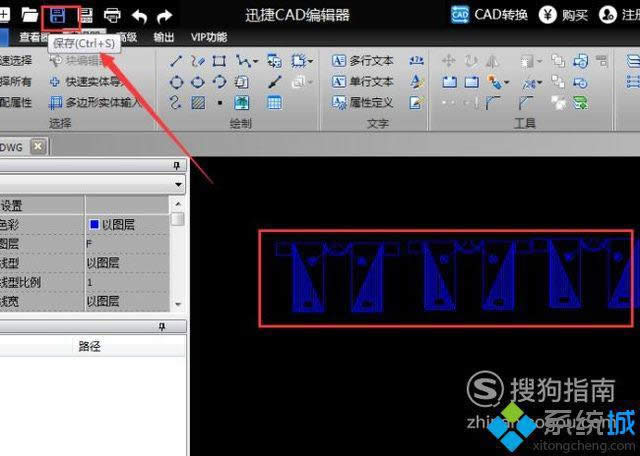640x456 pixels.
Task: Close the DWG document tab
Action: point(38,147)
